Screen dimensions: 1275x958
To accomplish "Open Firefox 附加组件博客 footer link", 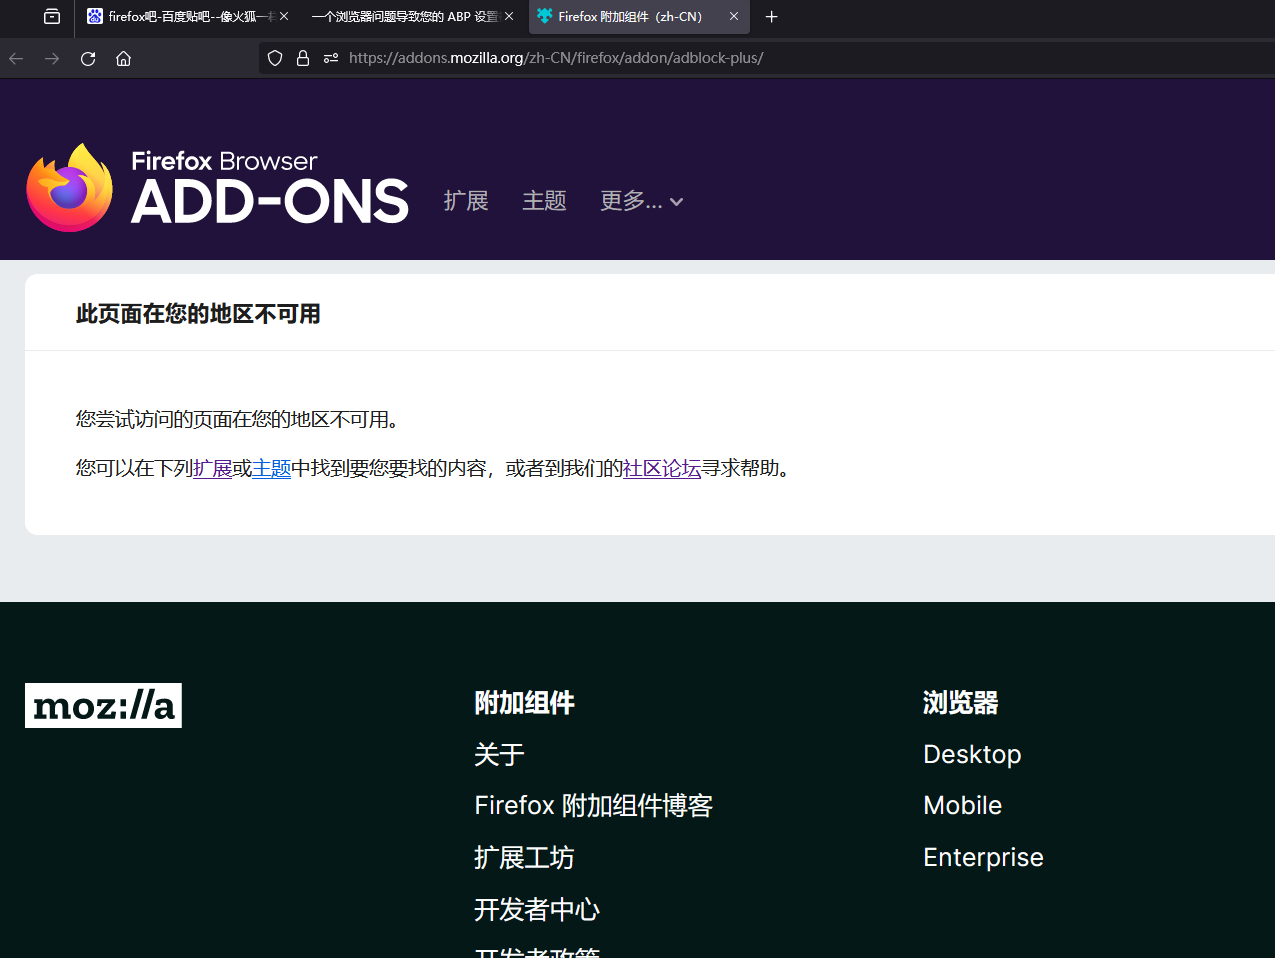I will coord(593,806).
